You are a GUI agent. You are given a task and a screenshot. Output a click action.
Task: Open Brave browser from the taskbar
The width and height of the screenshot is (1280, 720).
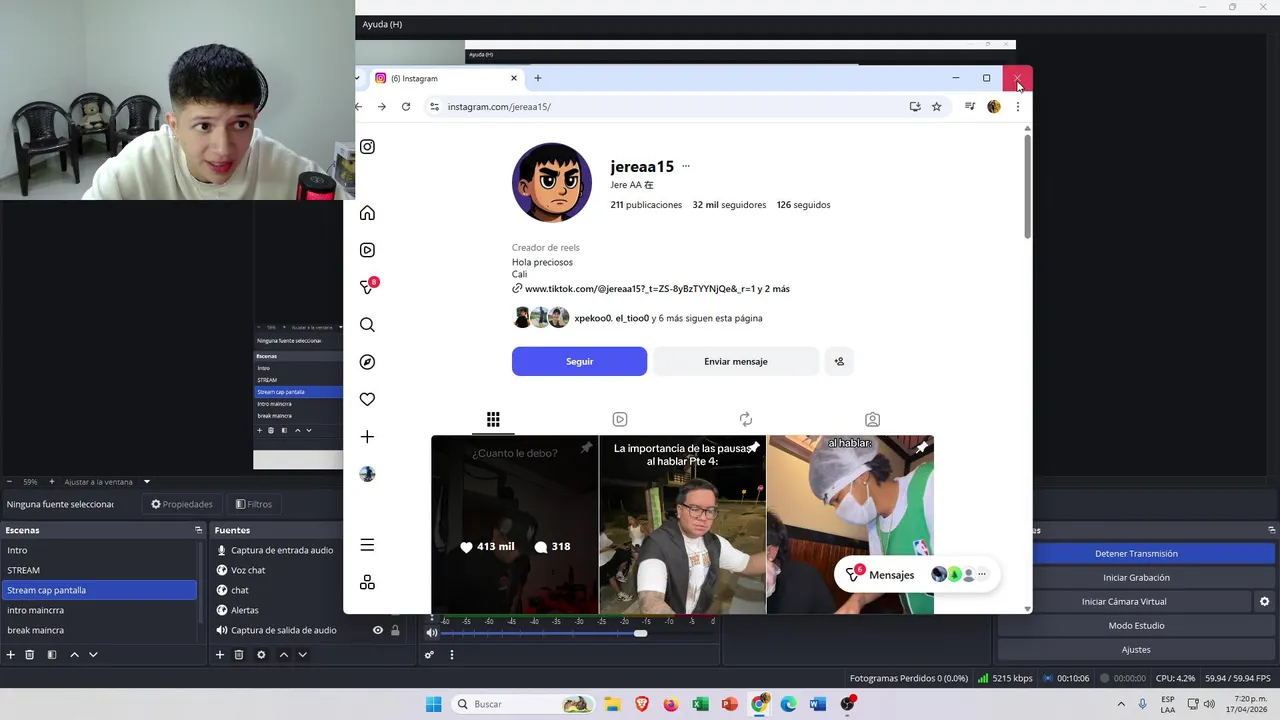pyautogui.click(x=641, y=704)
